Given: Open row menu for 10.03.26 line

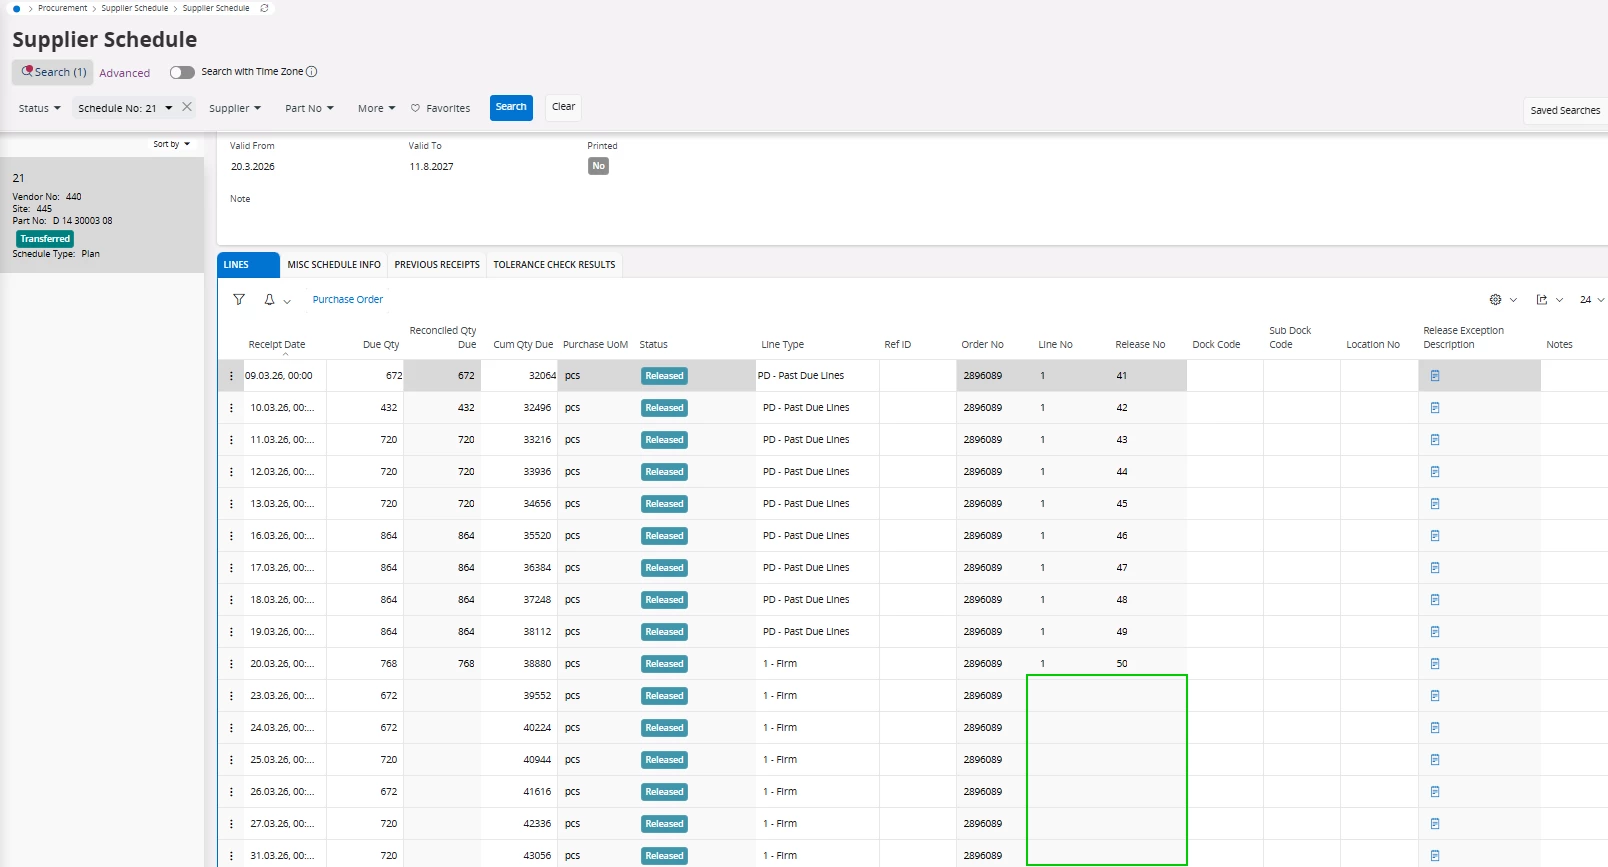Looking at the screenshot, I should (x=231, y=408).
